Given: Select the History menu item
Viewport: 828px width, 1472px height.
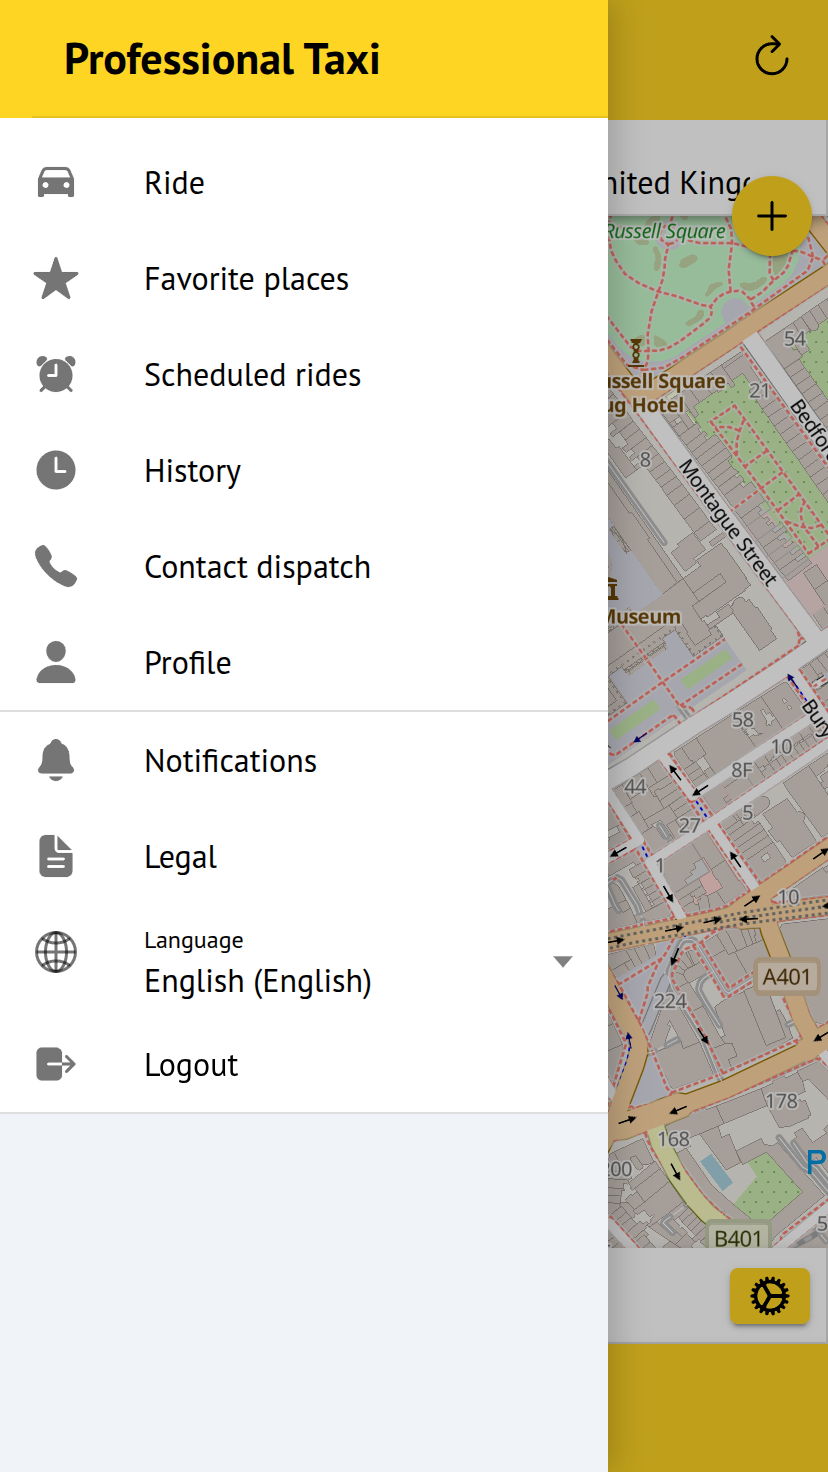Looking at the screenshot, I should coord(193,471).
